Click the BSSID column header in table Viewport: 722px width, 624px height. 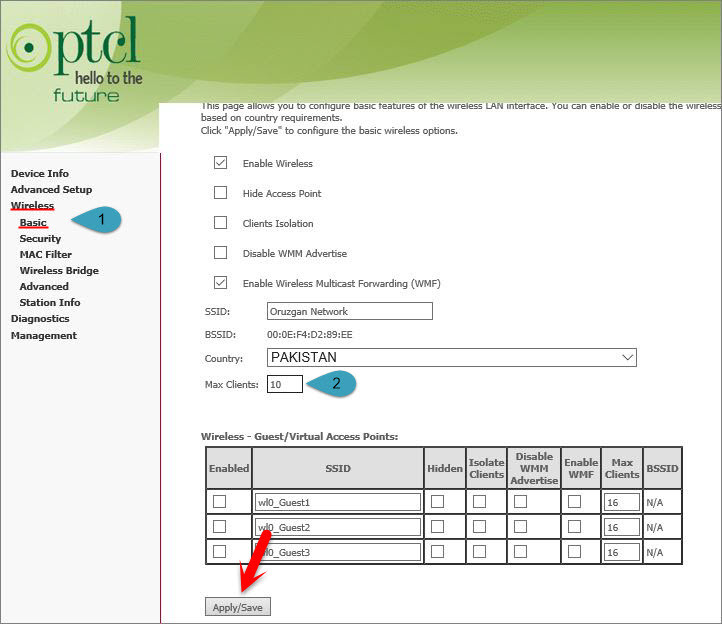662,468
